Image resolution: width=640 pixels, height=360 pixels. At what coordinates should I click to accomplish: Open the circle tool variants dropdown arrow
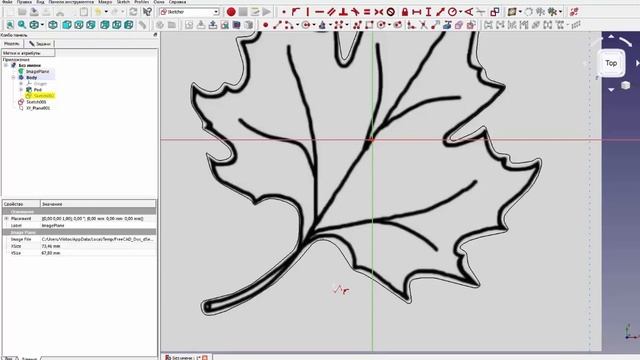(314, 25)
